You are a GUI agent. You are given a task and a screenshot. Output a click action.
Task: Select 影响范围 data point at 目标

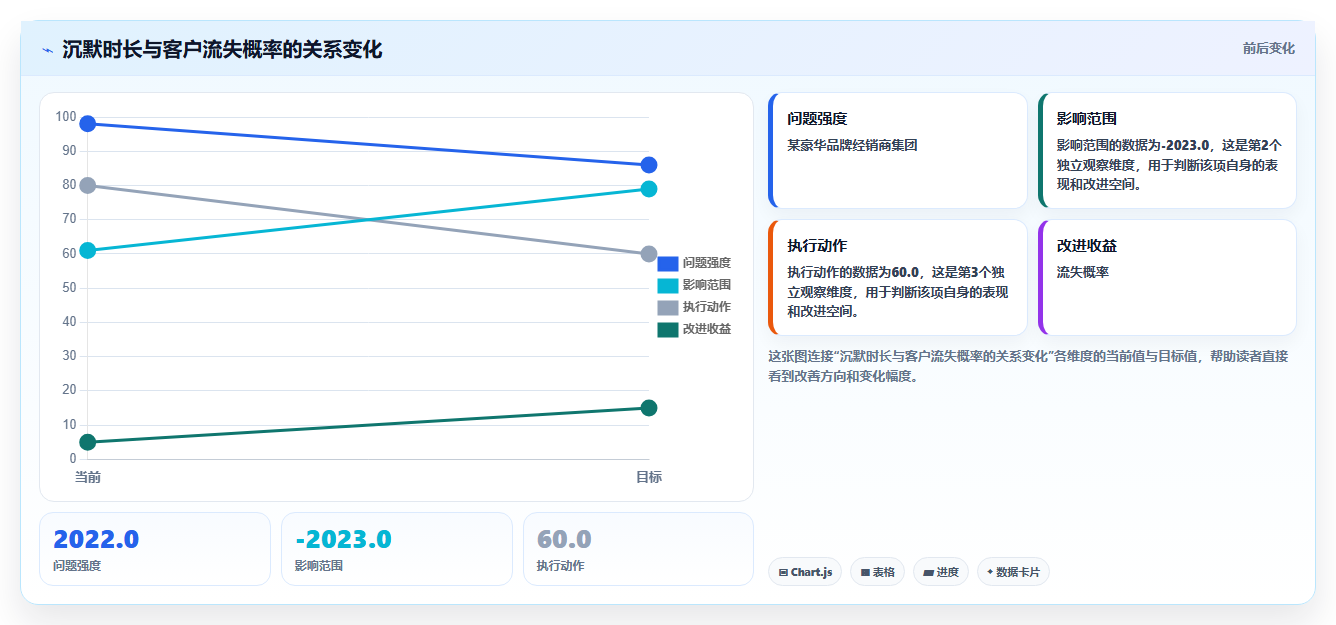(649, 189)
